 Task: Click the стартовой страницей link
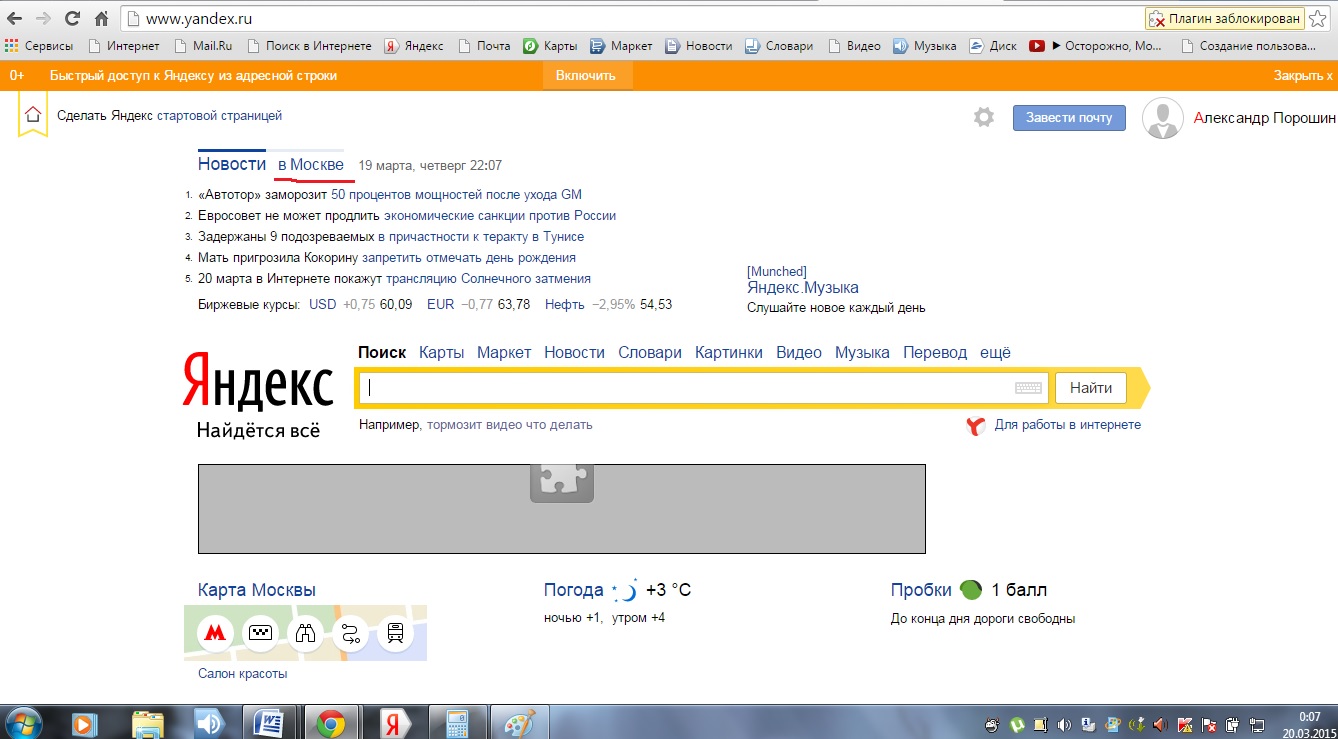coord(219,115)
